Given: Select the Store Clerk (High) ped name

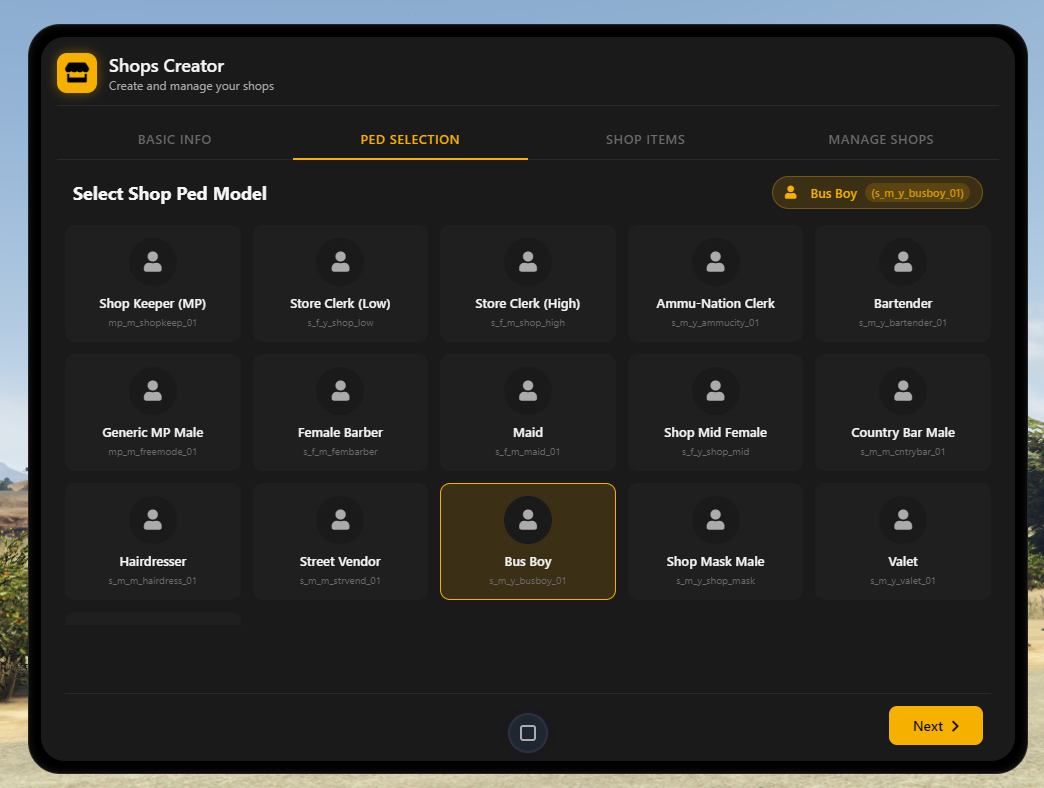Looking at the screenshot, I should pos(528,303).
